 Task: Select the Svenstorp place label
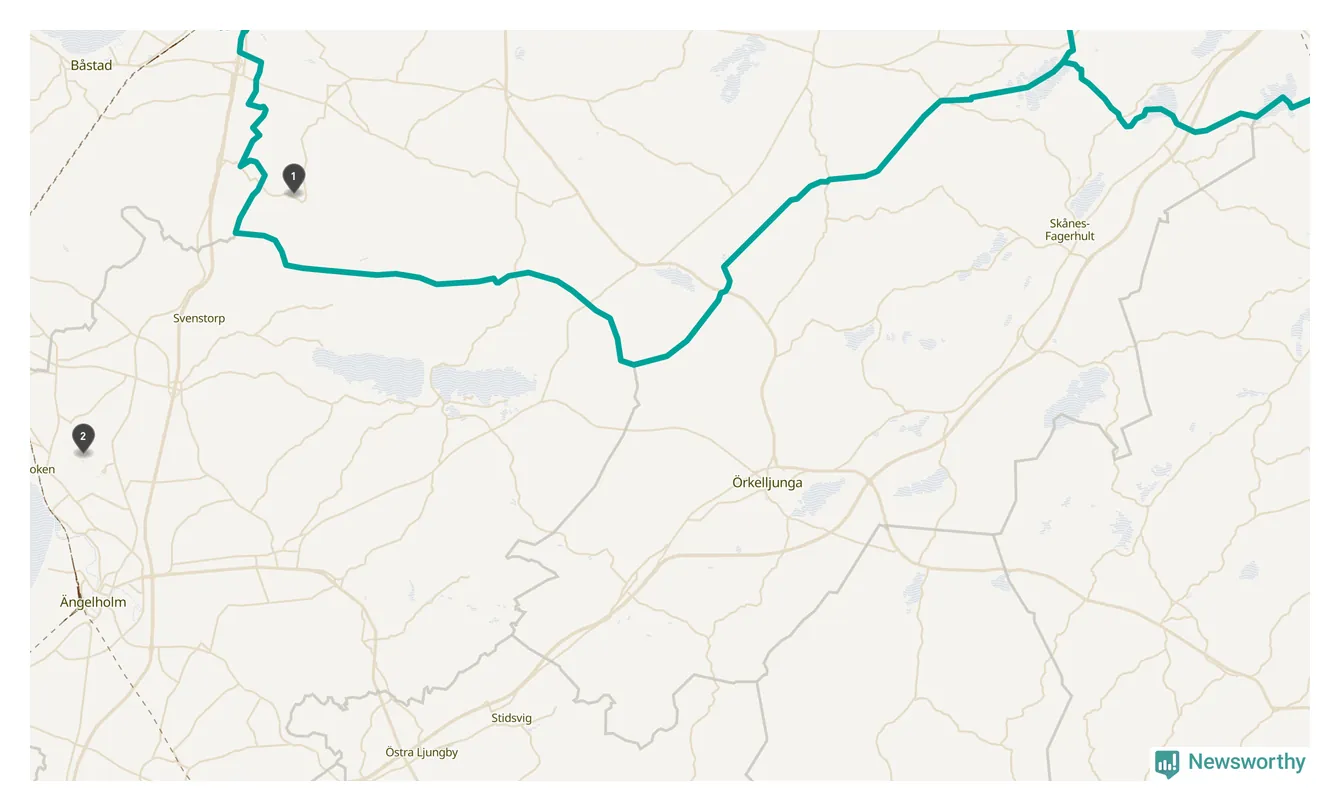pyautogui.click(x=199, y=318)
